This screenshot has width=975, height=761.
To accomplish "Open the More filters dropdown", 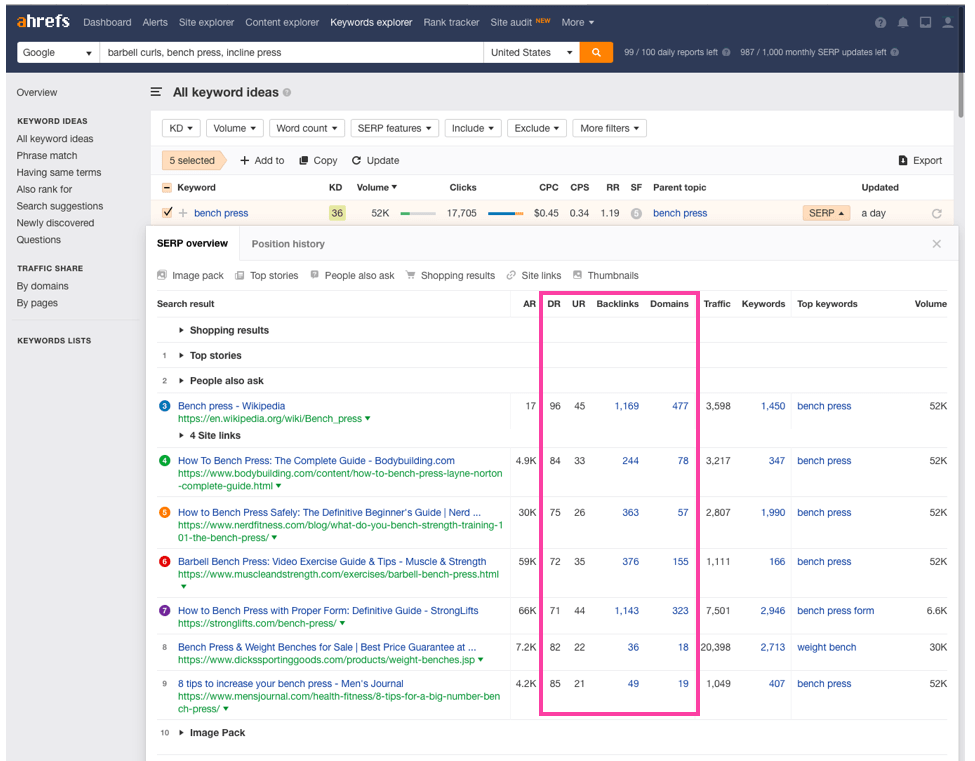I will tap(609, 128).
